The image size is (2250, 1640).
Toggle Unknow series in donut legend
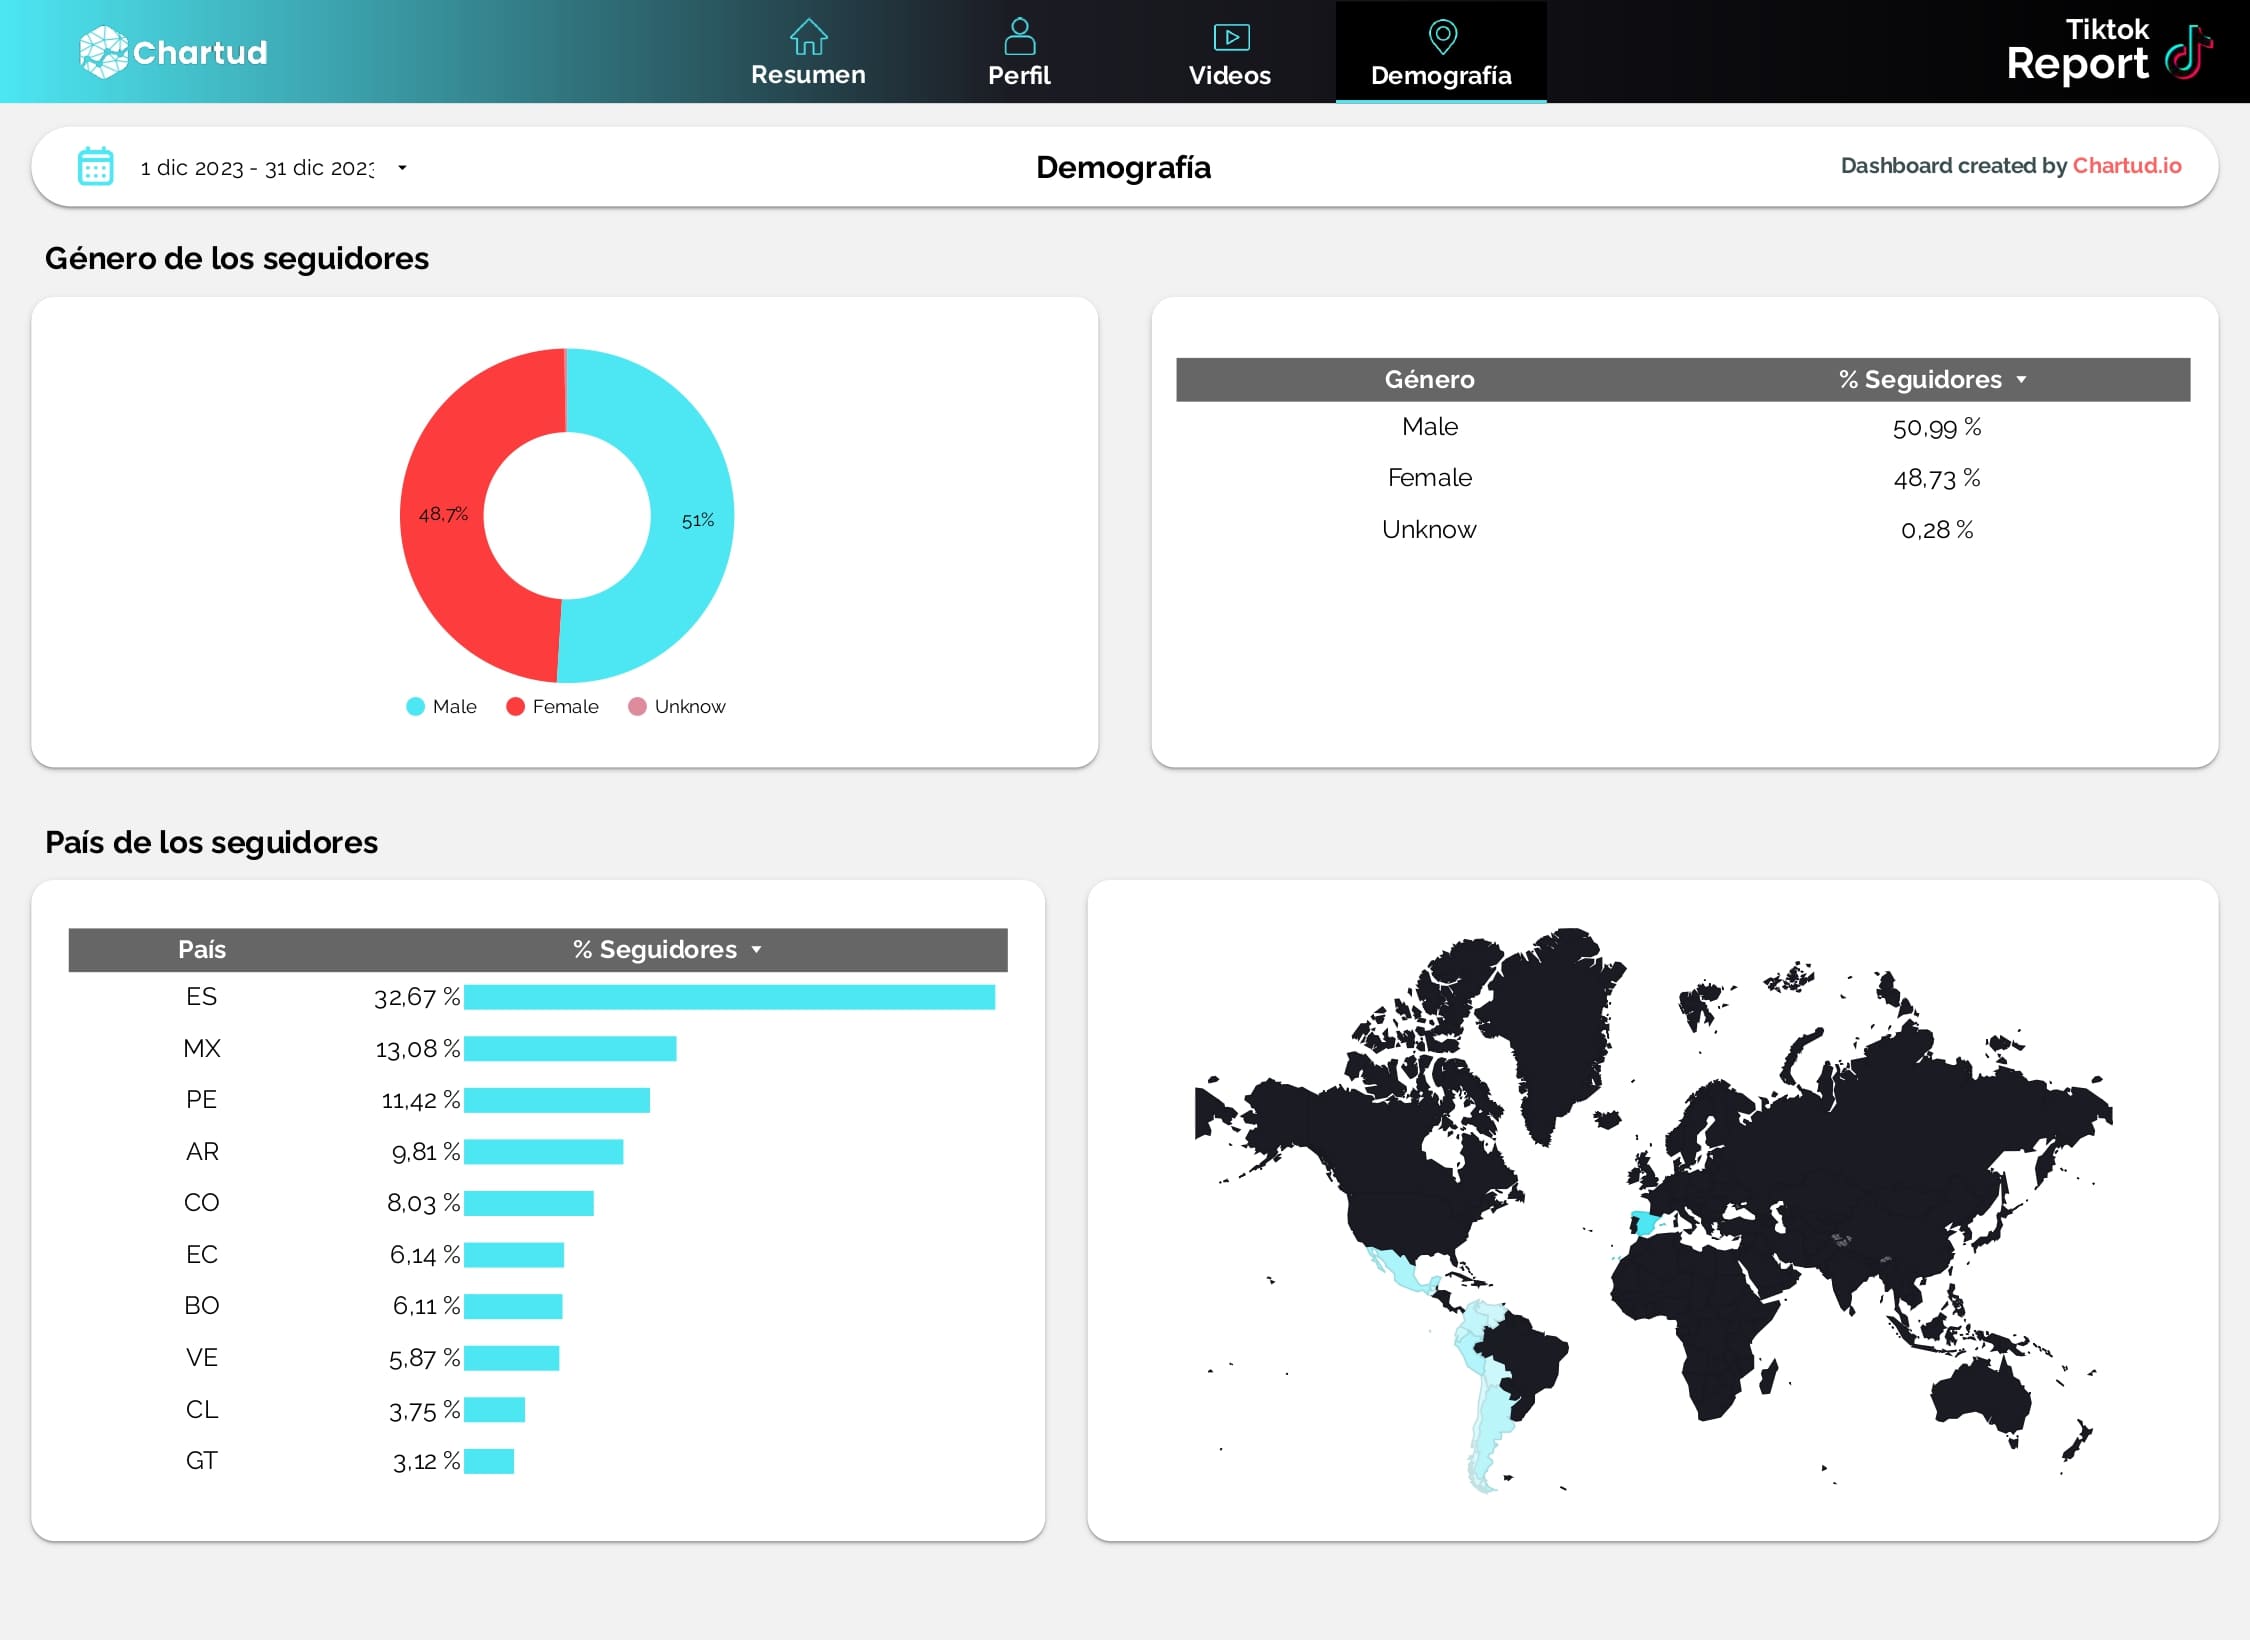tap(676, 707)
